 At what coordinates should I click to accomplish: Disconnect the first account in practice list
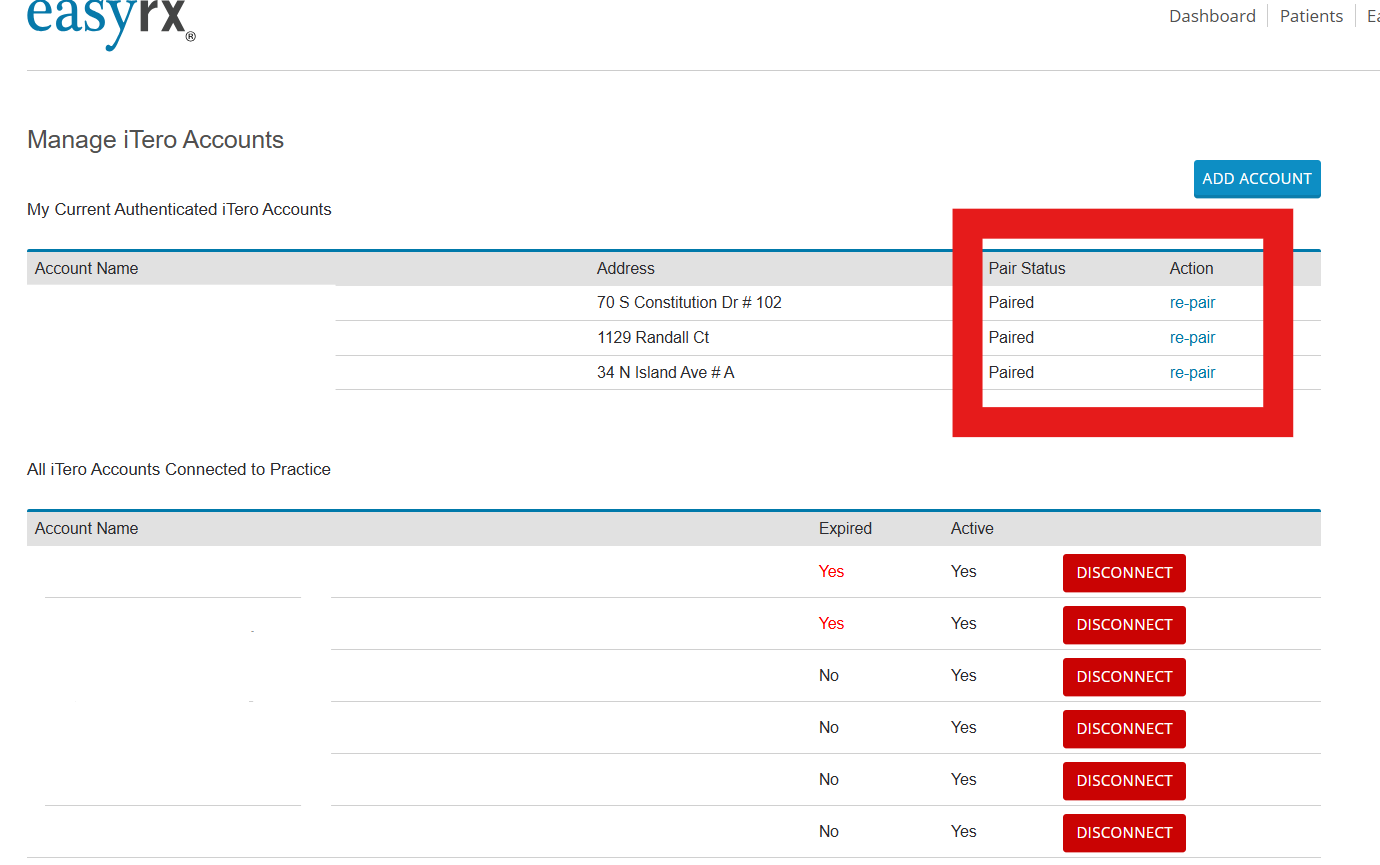(1124, 573)
